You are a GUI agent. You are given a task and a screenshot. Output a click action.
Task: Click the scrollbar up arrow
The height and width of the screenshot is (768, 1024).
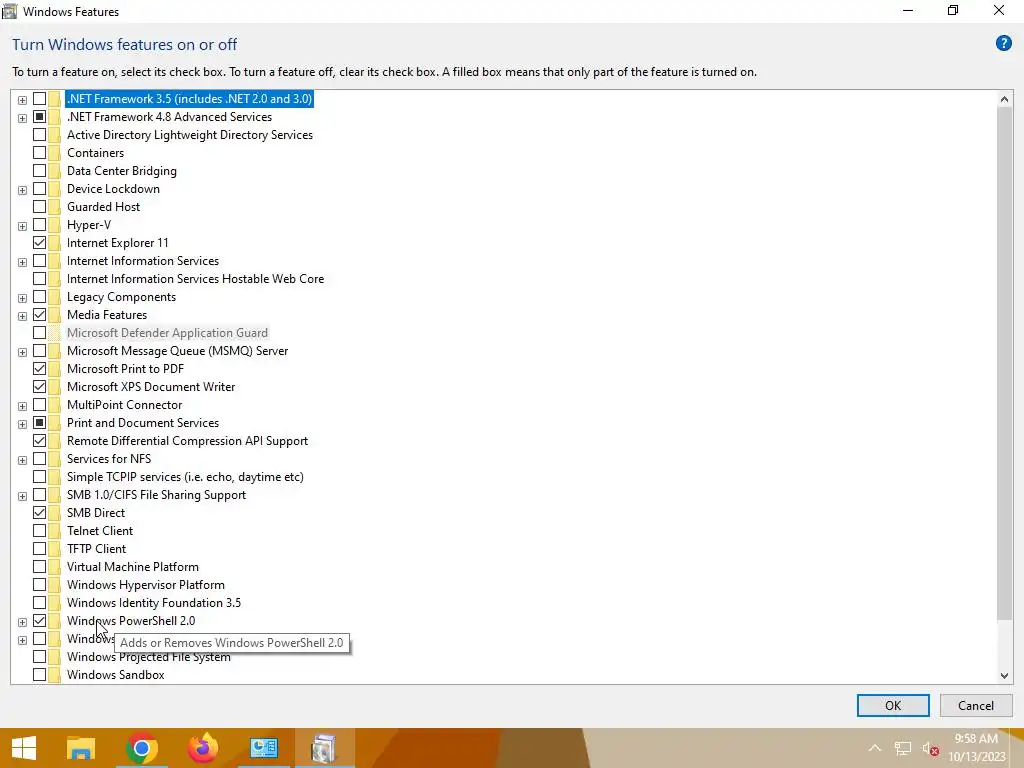tap(1004, 99)
